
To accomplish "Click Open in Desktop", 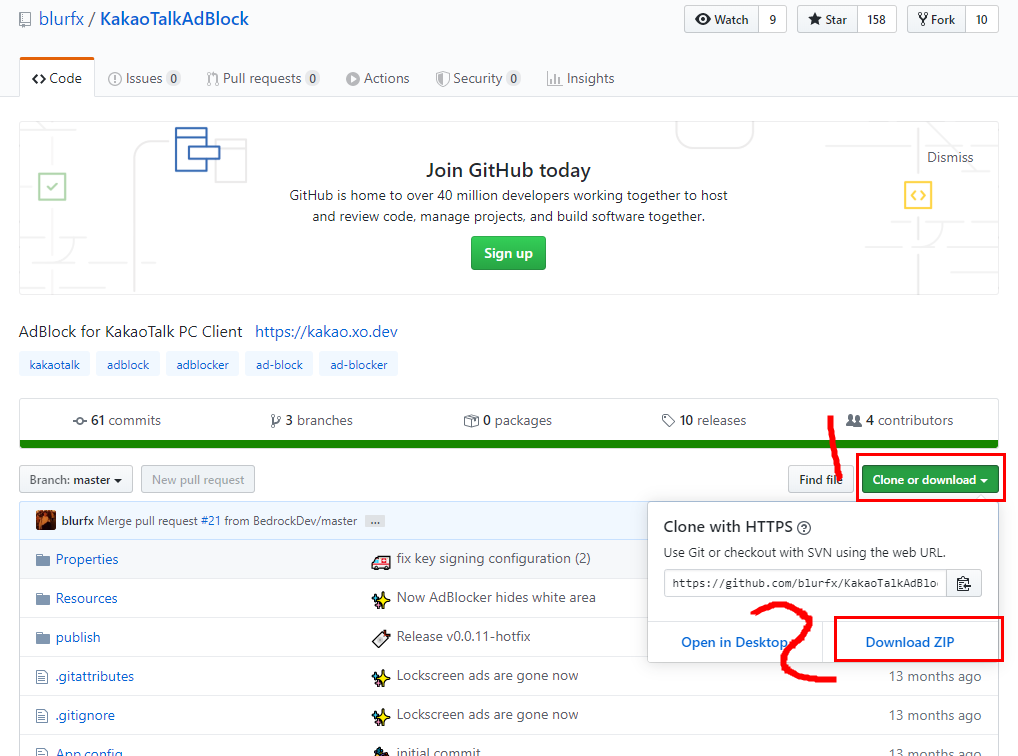I will [x=734, y=642].
